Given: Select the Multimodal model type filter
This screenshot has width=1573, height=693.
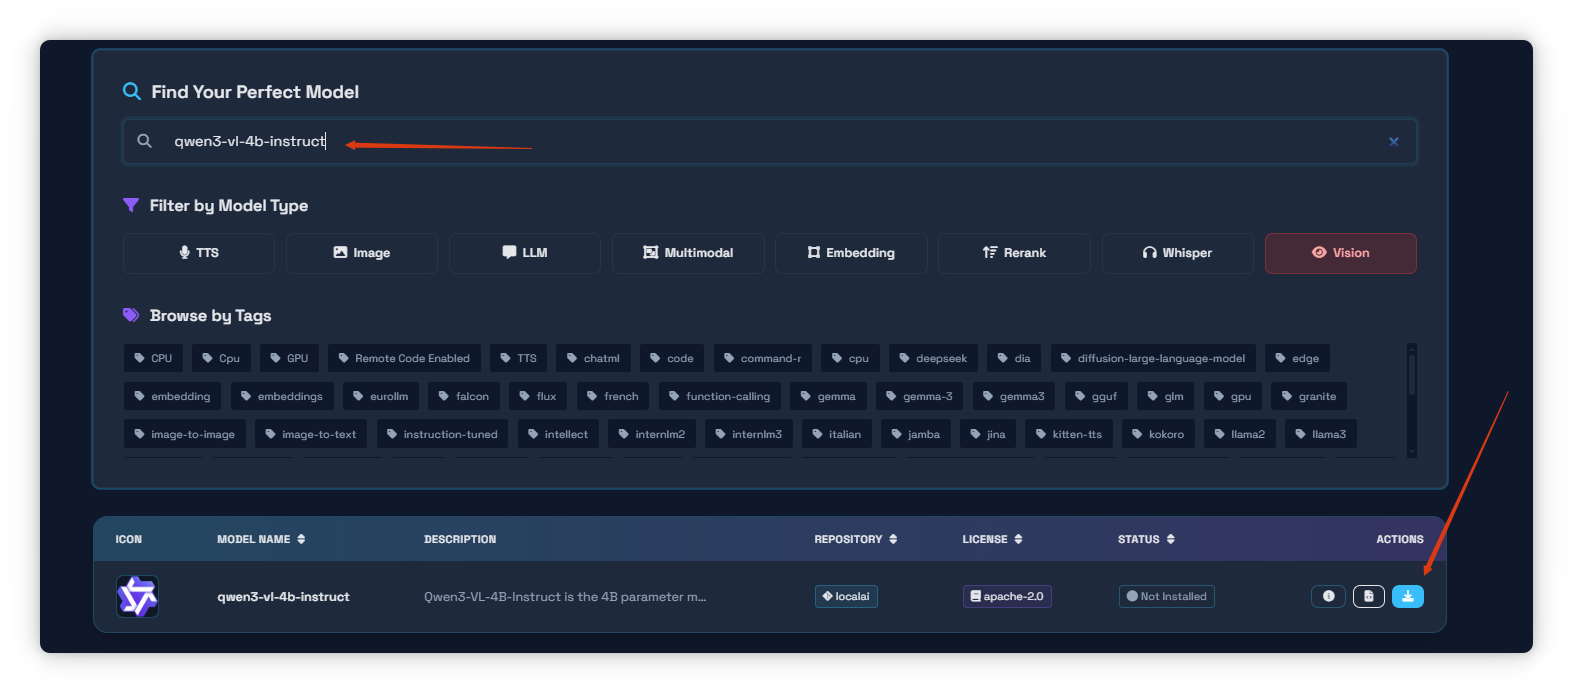Looking at the screenshot, I should point(688,253).
